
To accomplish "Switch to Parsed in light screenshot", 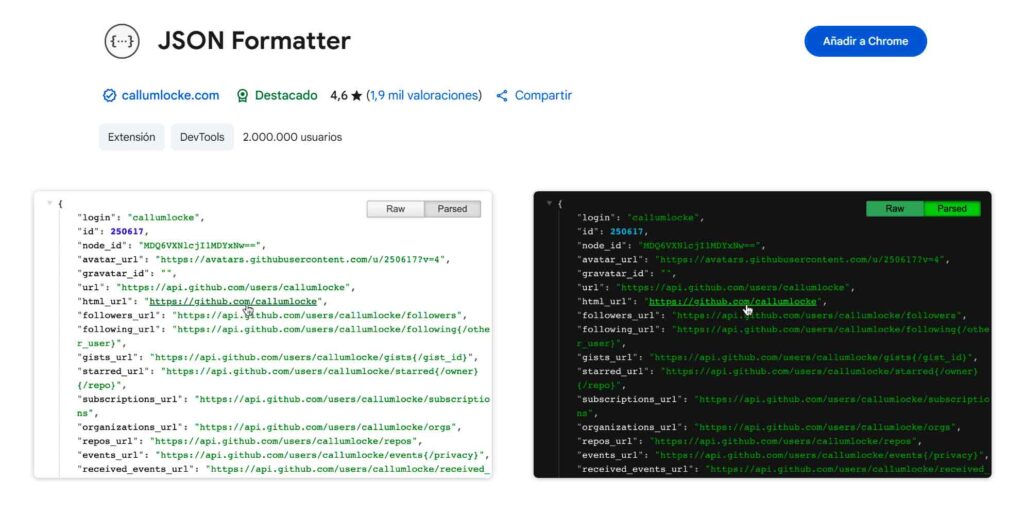I will [453, 209].
